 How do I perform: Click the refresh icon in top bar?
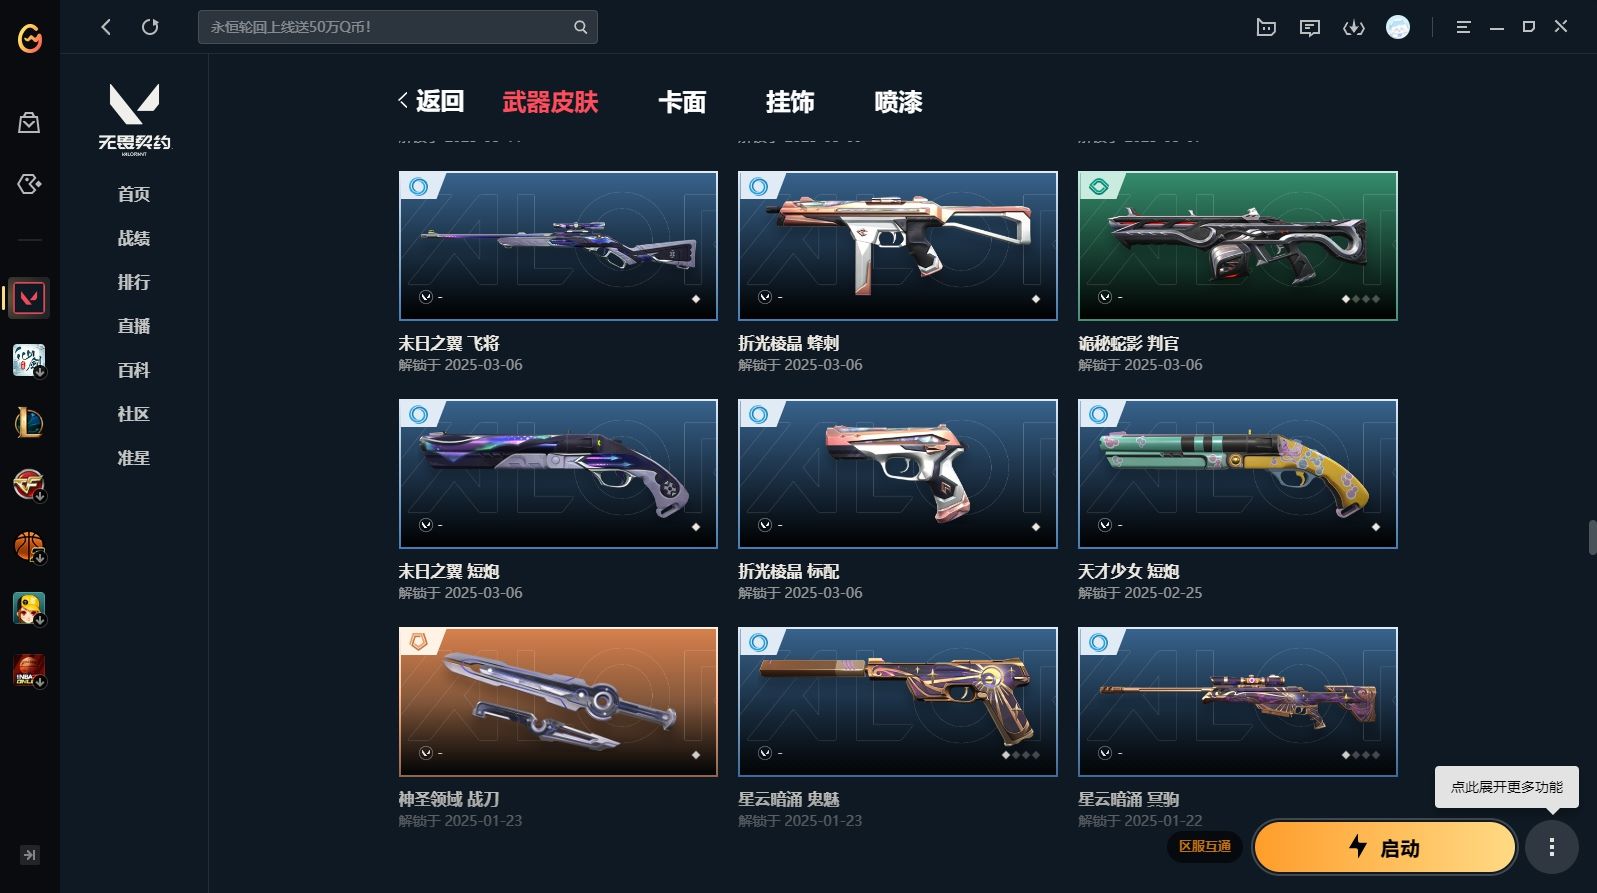point(150,27)
